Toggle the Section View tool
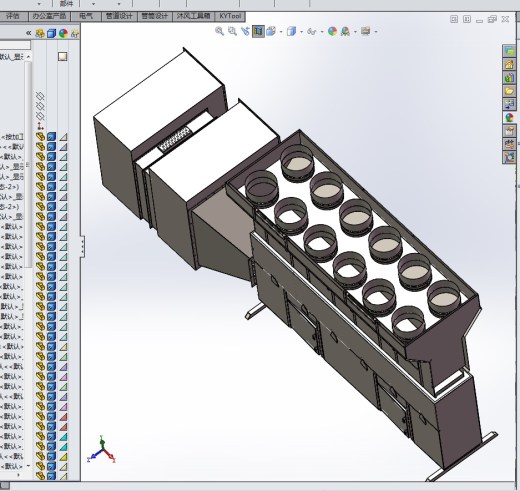 tap(258, 31)
